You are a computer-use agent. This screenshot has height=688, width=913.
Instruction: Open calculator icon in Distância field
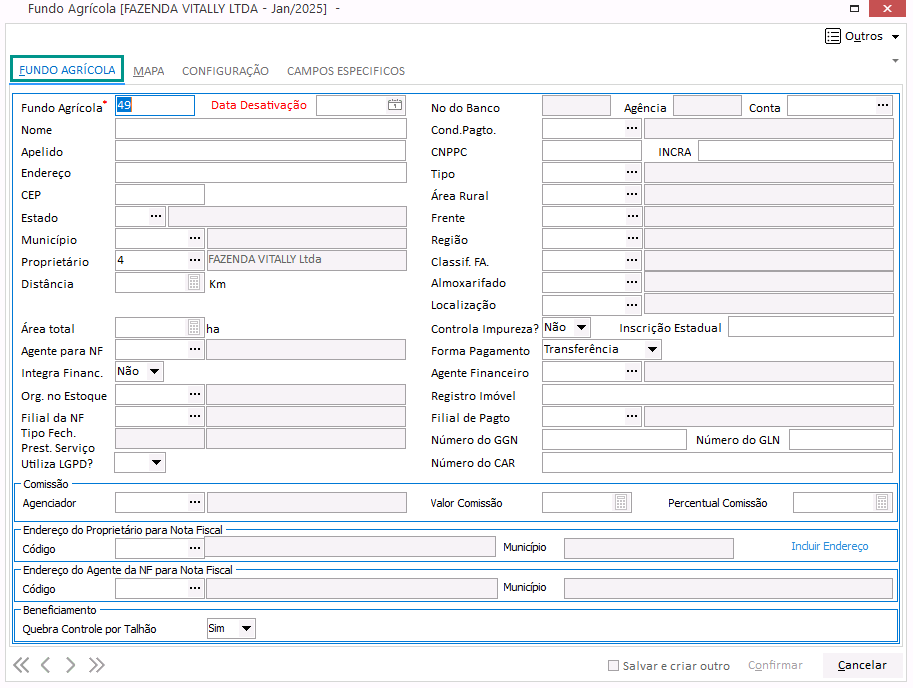[195, 283]
